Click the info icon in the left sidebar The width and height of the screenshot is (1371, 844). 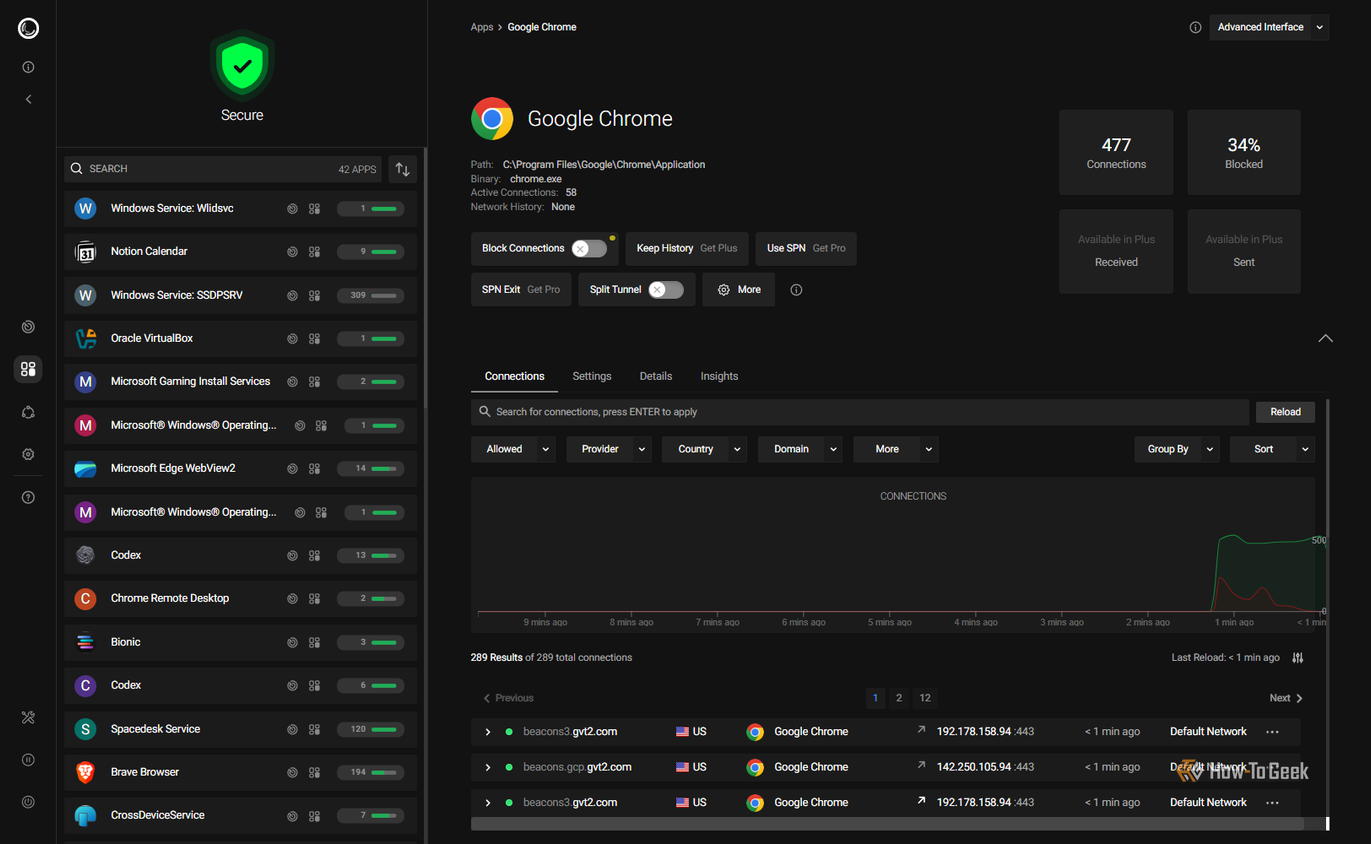pyautogui.click(x=28, y=67)
